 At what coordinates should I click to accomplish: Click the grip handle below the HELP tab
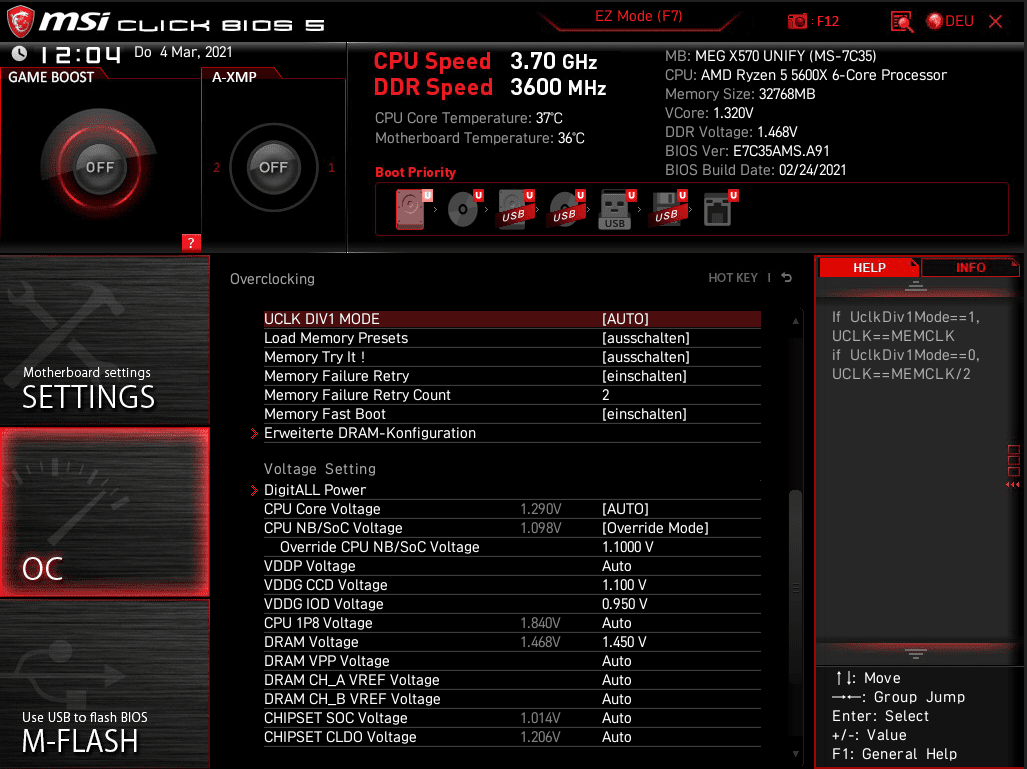point(915,286)
